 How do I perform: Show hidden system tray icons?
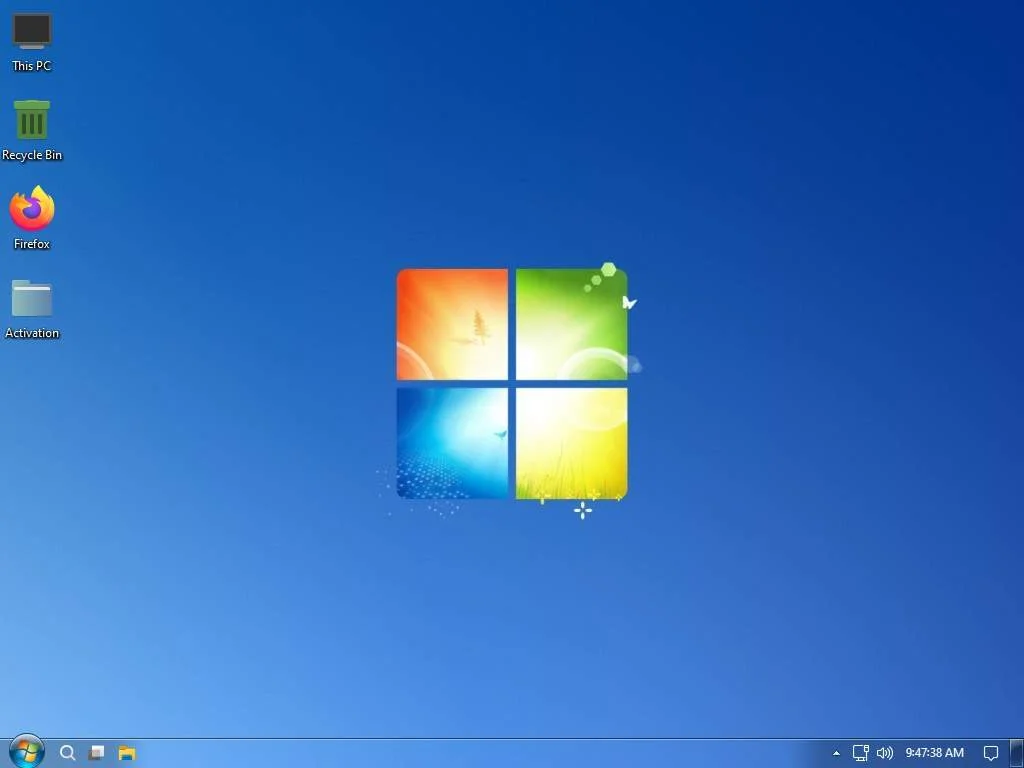pyautogui.click(x=836, y=754)
